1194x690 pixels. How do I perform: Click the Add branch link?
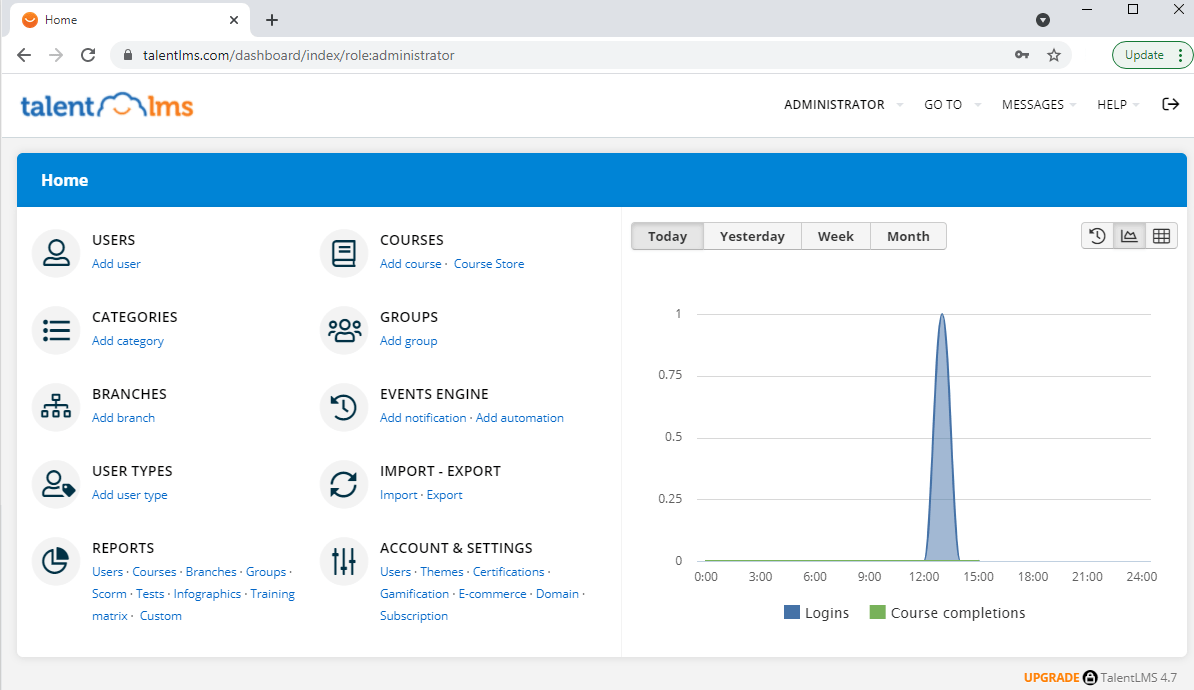(123, 417)
